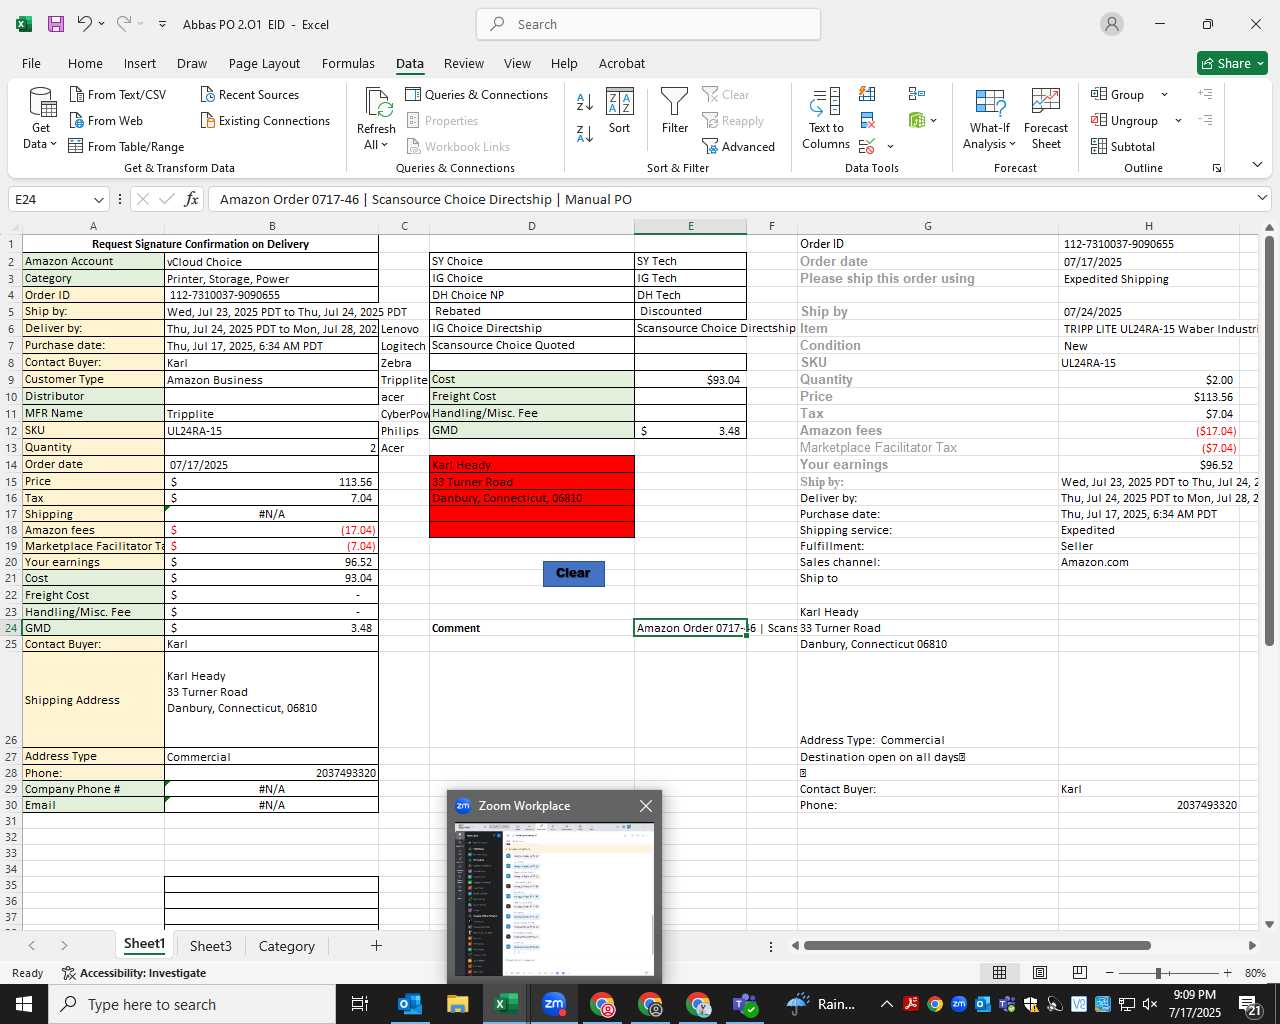
Task: Sort A to Z ascending
Action: (x=585, y=101)
